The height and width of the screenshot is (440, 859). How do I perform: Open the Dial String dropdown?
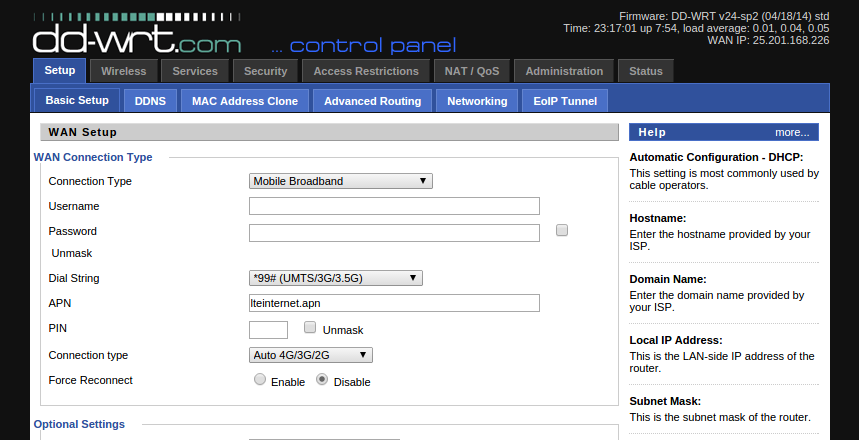point(336,278)
